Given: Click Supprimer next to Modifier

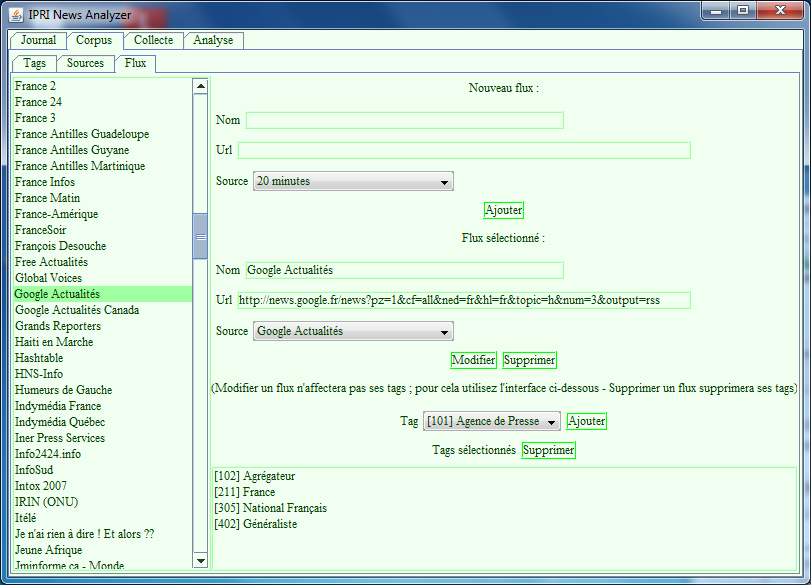Looking at the screenshot, I should [x=529, y=360].
